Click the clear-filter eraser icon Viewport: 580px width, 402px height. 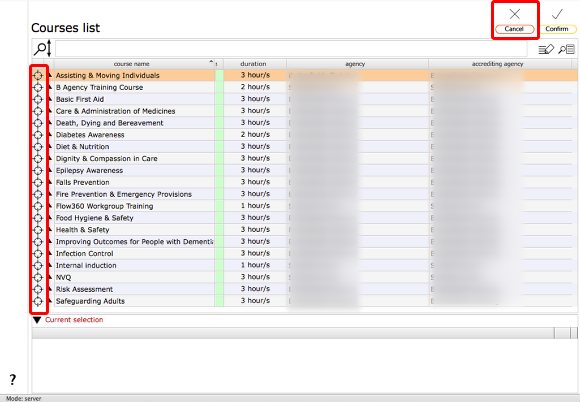[x=546, y=49]
